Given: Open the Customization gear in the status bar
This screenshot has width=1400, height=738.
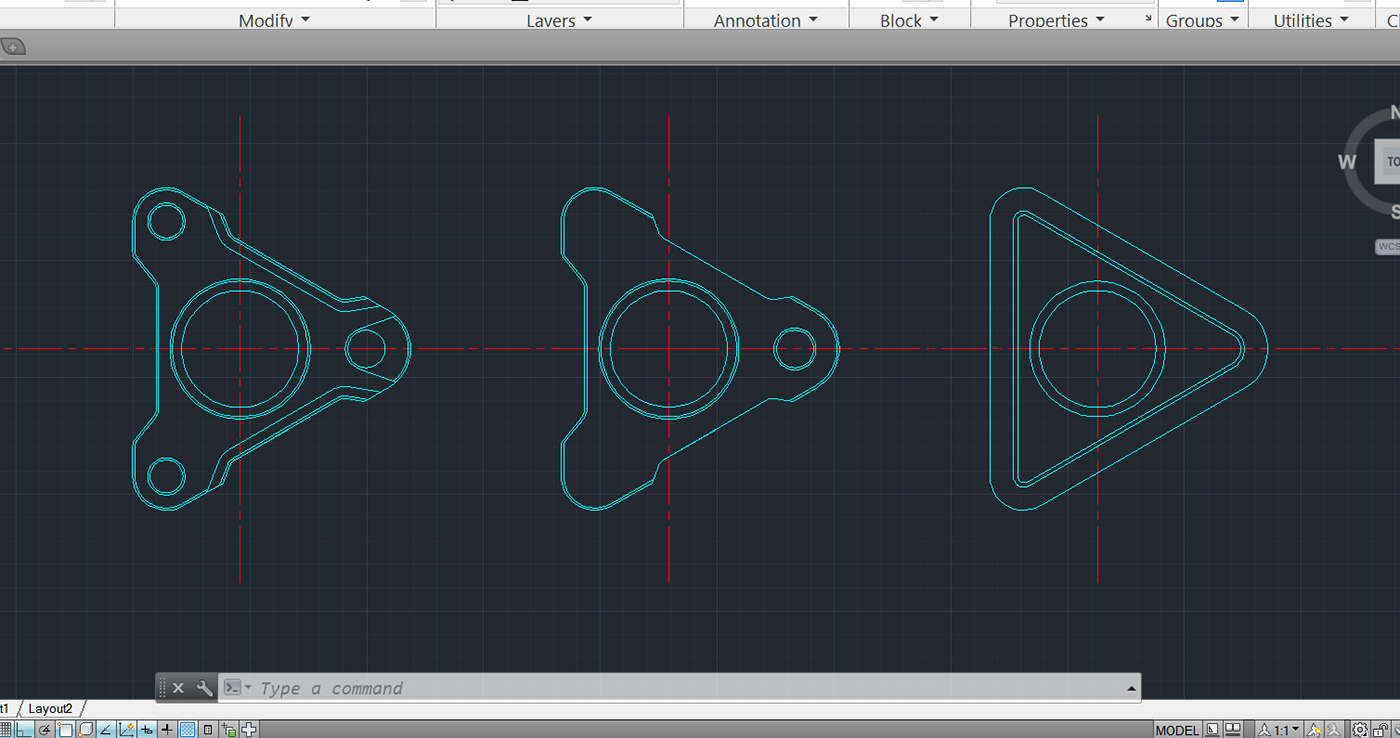Looking at the screenshot, I should coord(1360,729).
